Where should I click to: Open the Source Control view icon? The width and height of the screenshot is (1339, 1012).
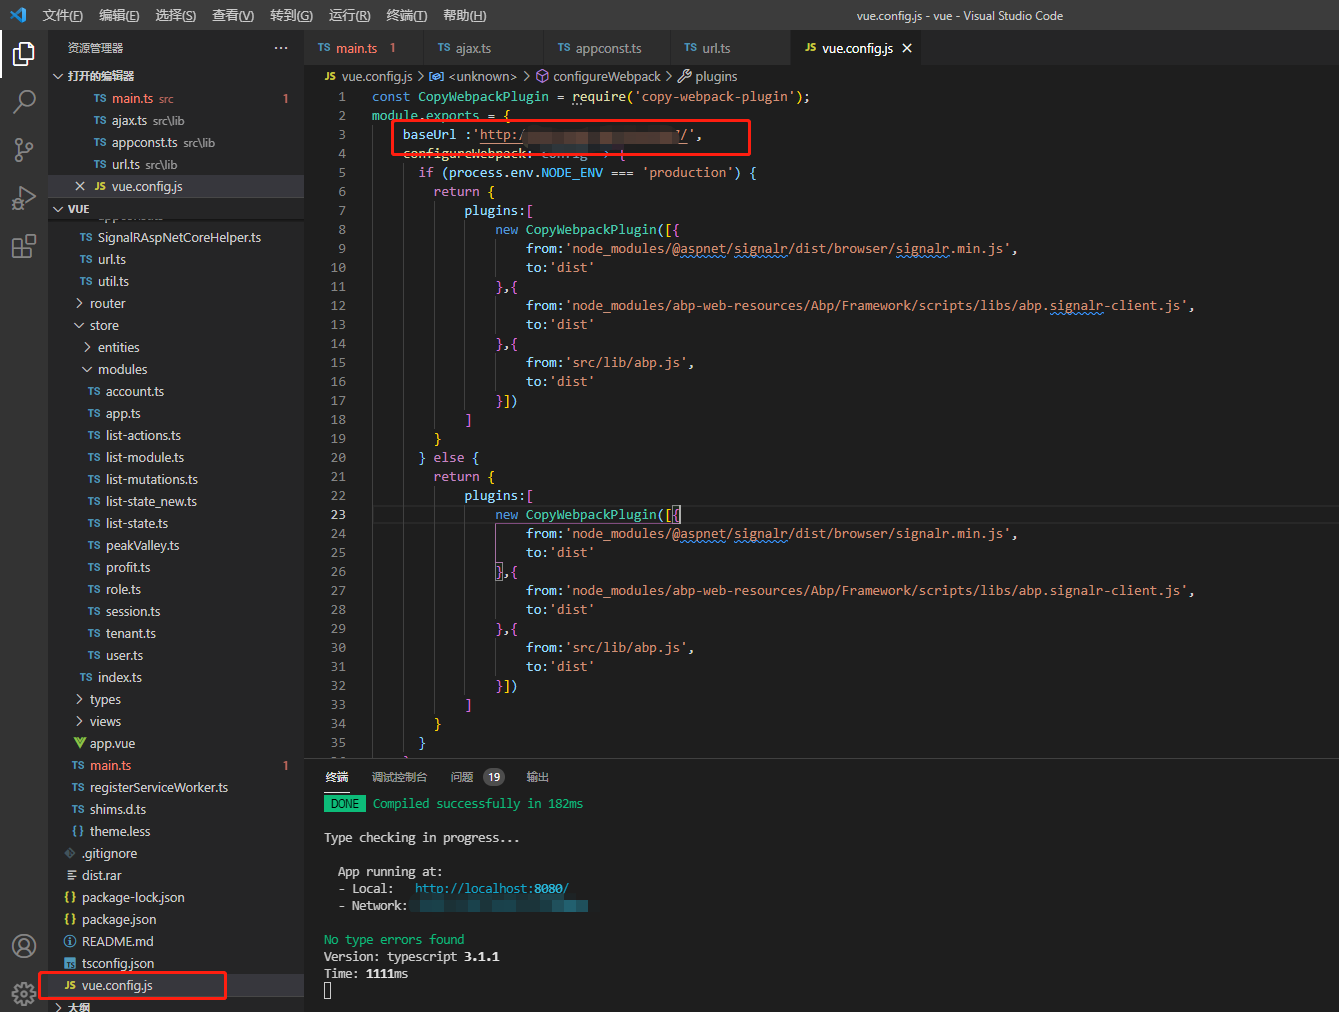[x=24, y=150]
